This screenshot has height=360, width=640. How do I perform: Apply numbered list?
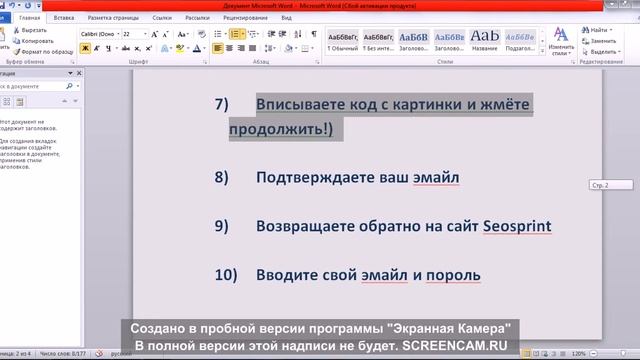pyautogui.click(x=235, y=34)
